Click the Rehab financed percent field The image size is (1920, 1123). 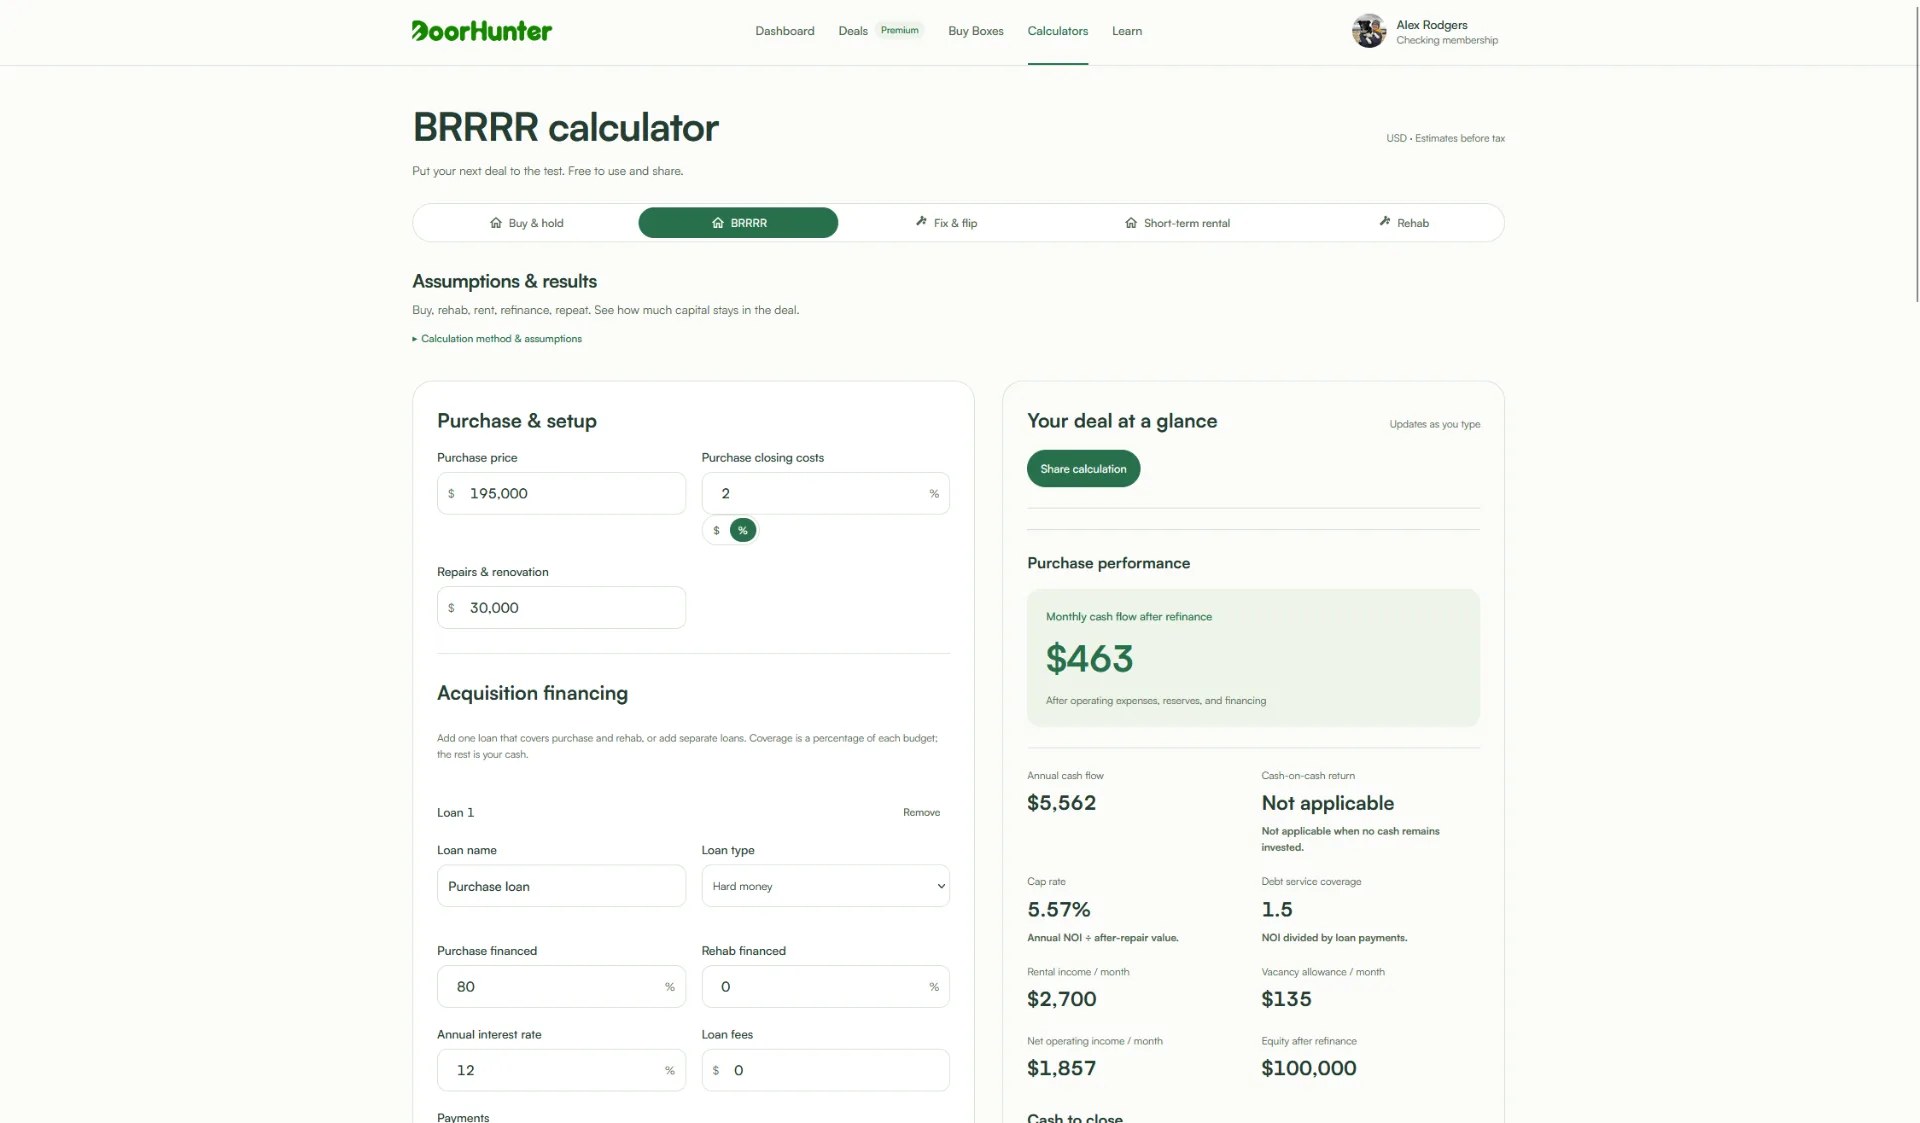(825, 987)
